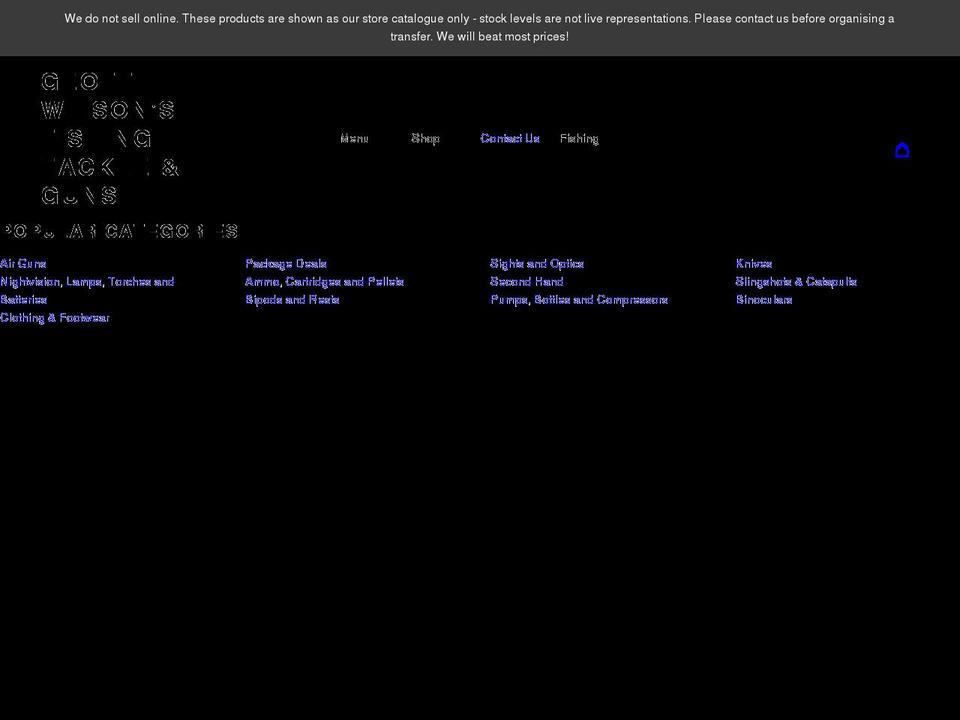Browse Bipods and Rests products
This screenshot has width=960, height=720.
pyautogui.click(x=293, y=299)
